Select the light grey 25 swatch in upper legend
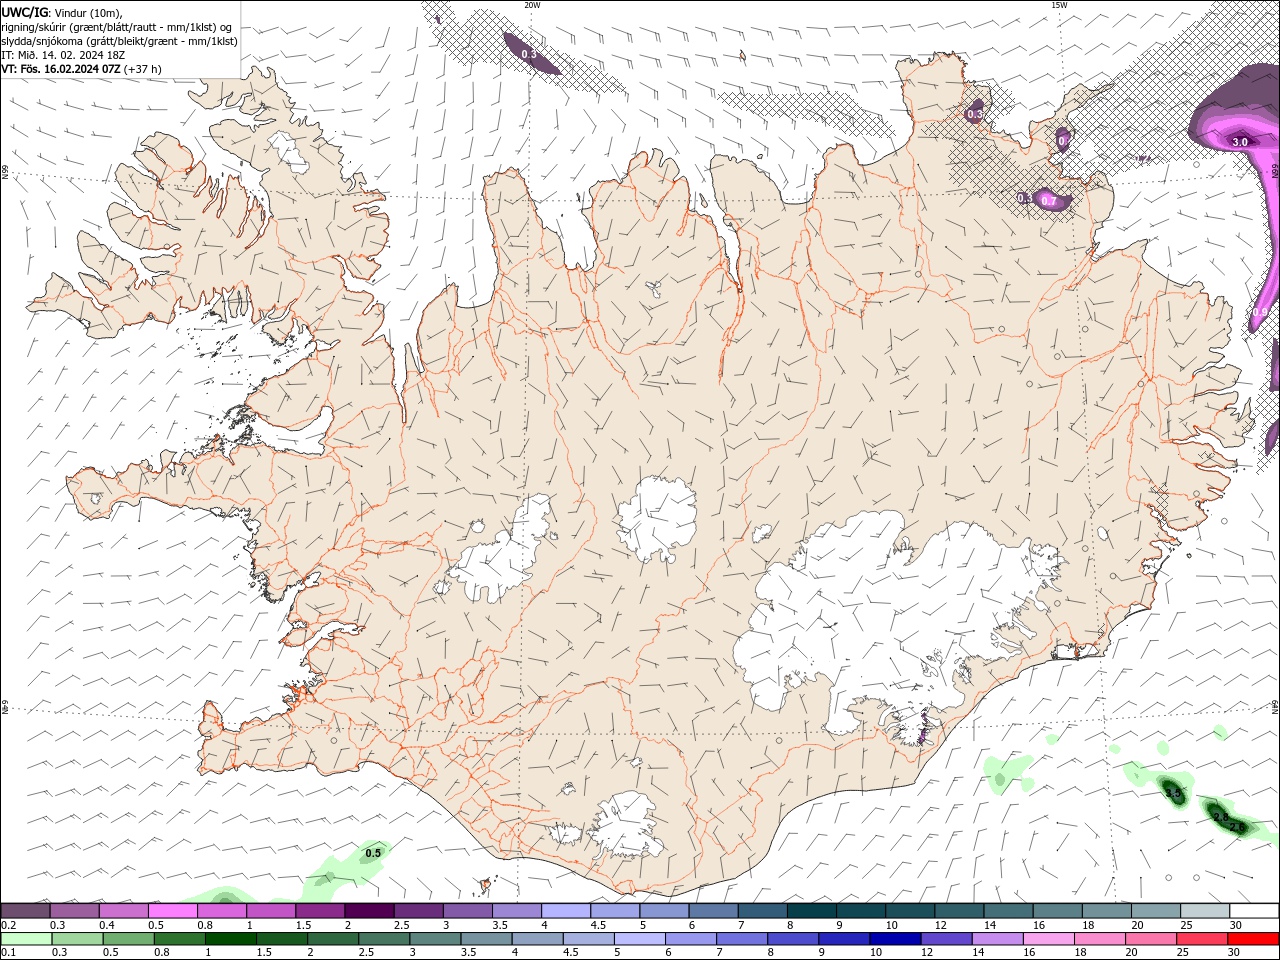This screenshot has height=960, width=1280. click(x=1205, y=911)
